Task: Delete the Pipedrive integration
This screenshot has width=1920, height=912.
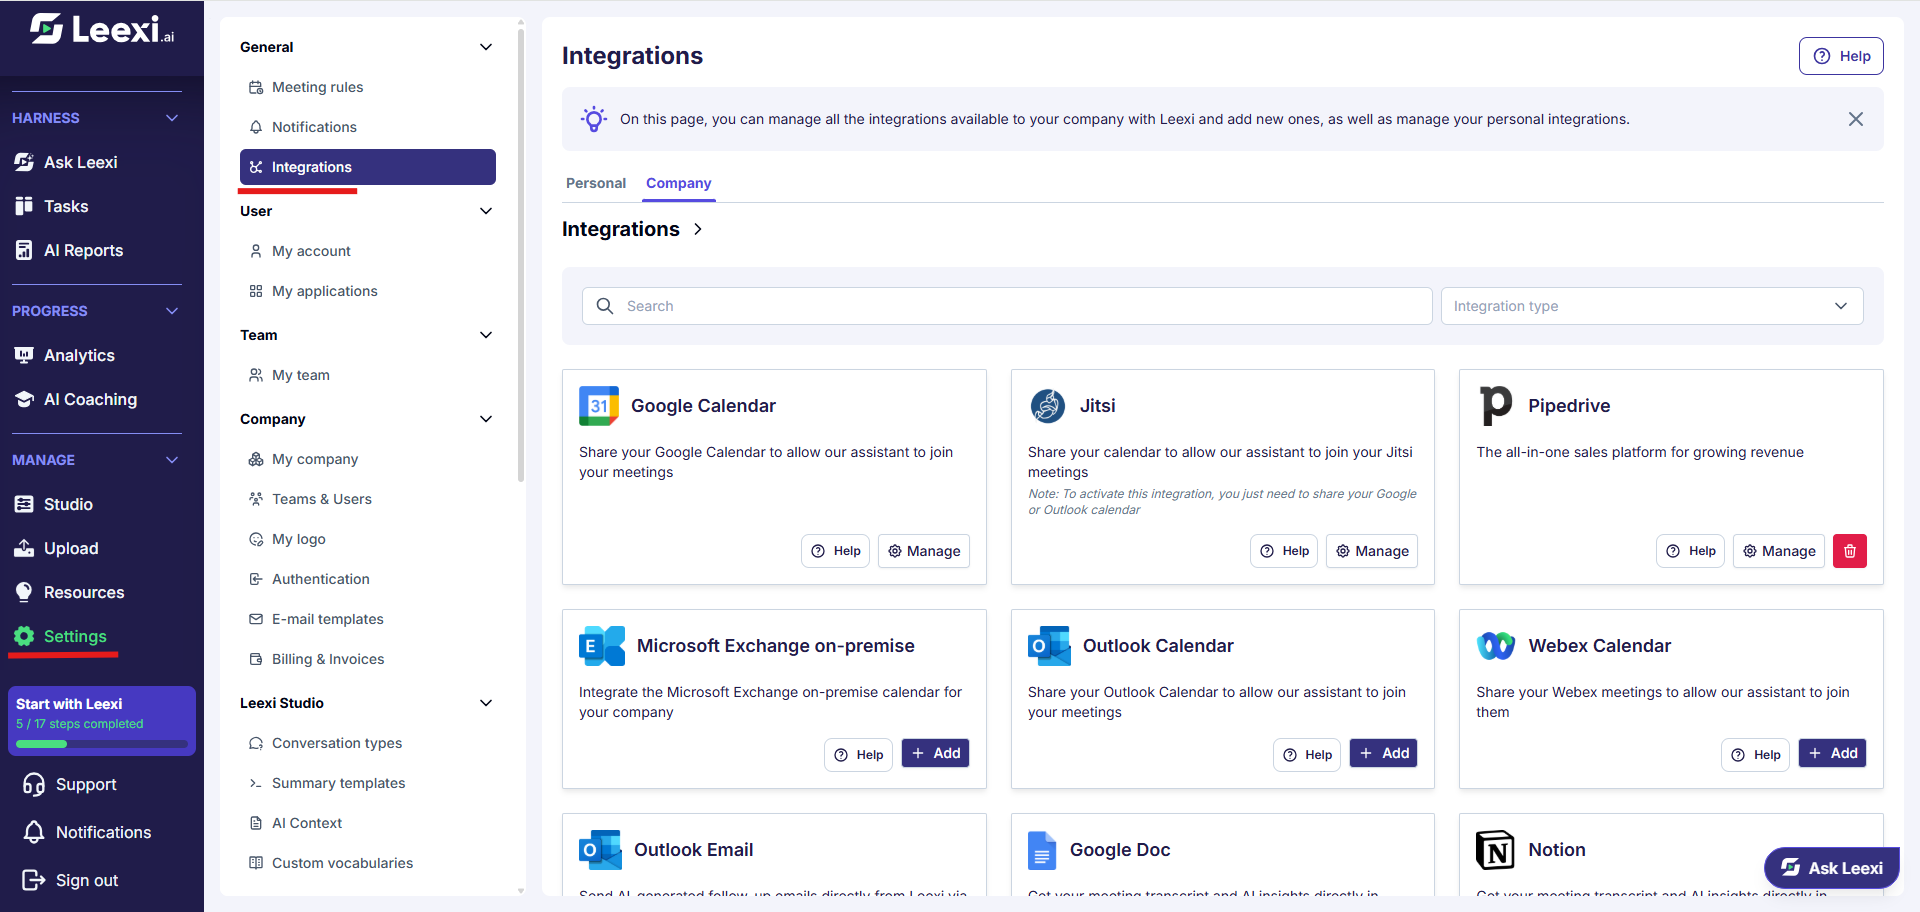Action: pyautogui.click(x=1850, y=551)
